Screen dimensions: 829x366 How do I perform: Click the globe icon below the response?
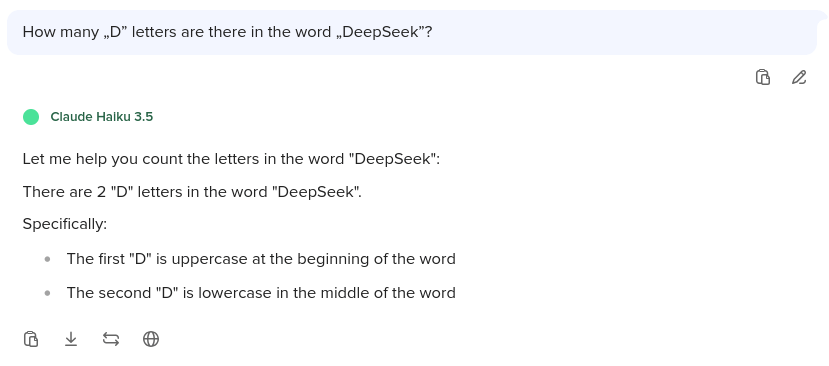[x=151, y=339]
